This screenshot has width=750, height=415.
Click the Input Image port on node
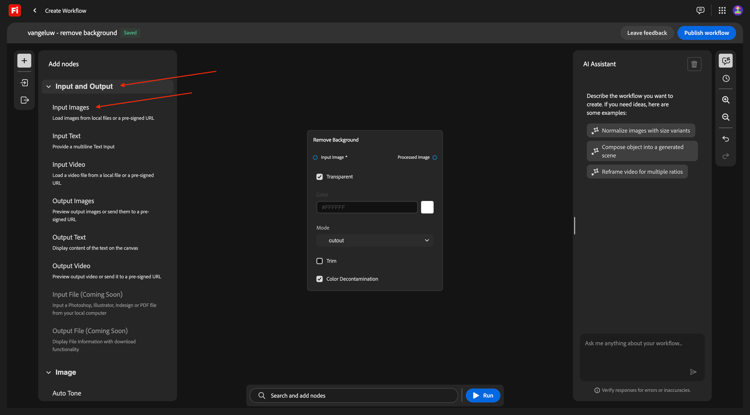[315, 157]
